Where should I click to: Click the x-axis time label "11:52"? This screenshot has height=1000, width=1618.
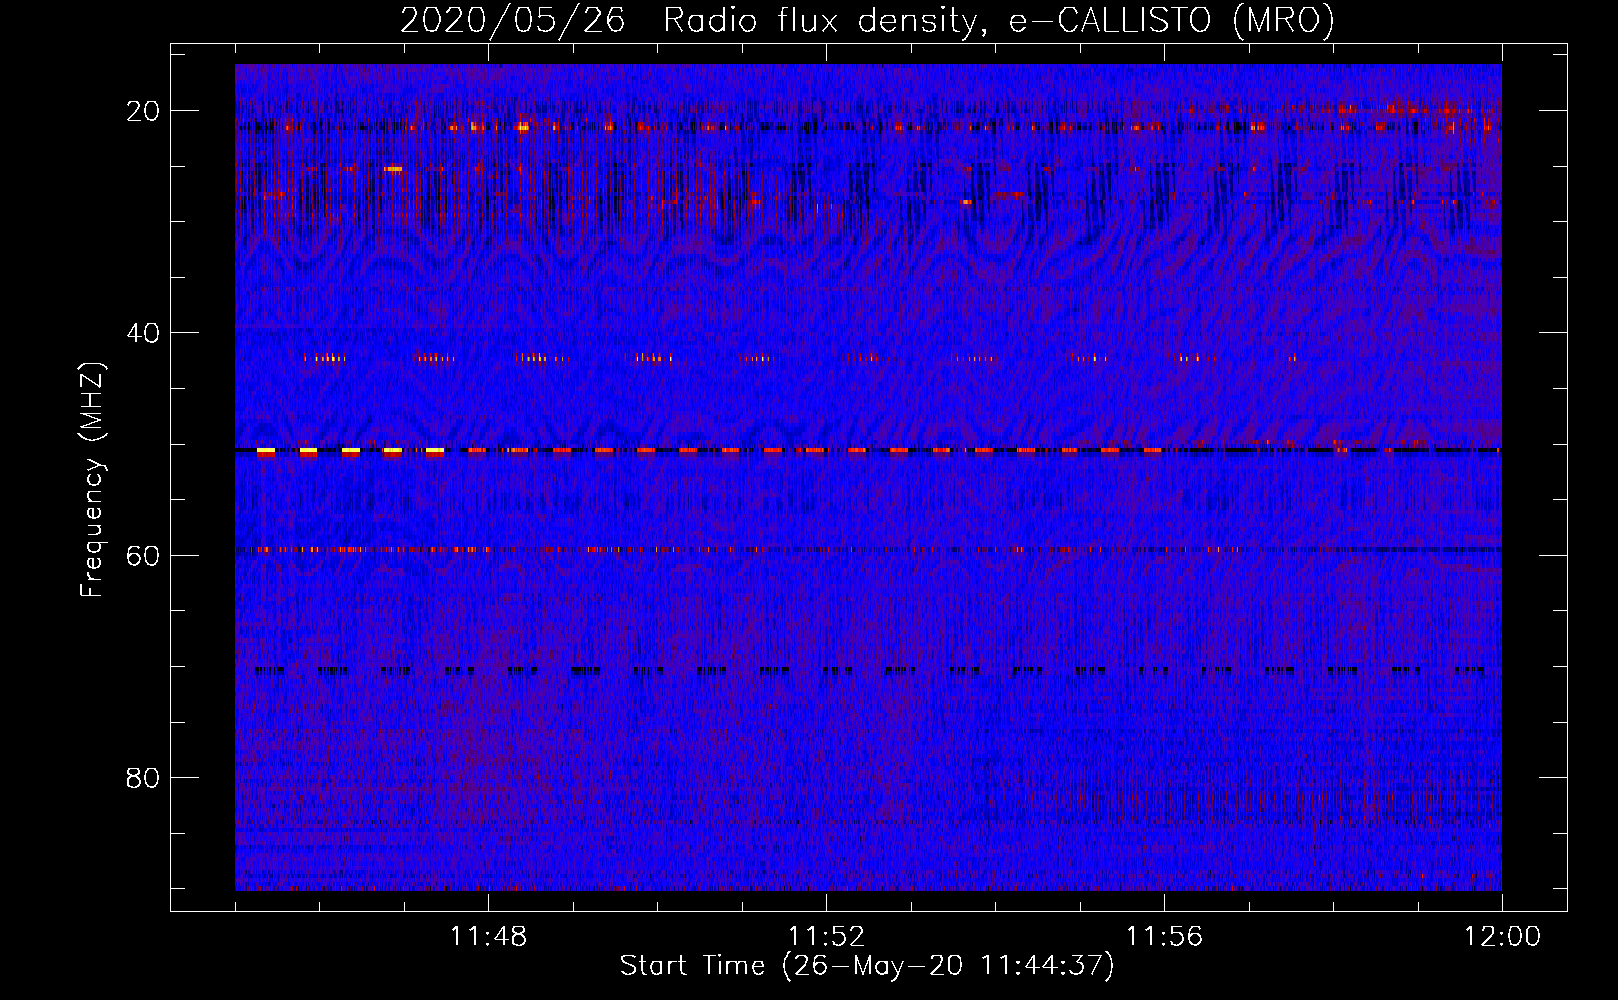pos(826,937)
